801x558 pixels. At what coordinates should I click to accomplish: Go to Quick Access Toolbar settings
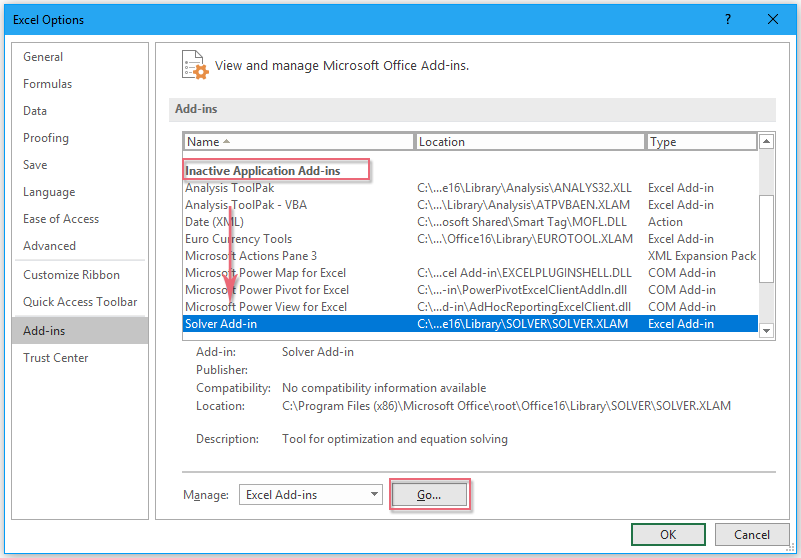80,302
